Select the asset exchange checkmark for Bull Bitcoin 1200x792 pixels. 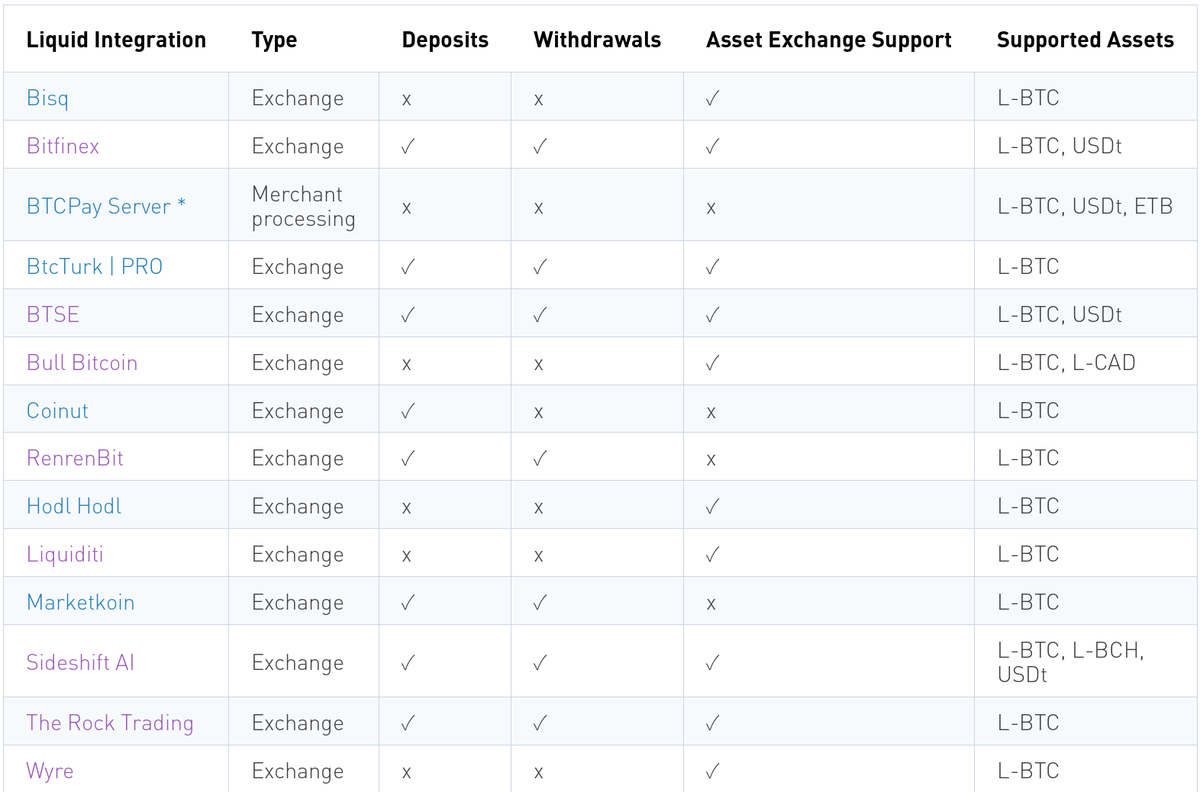(x=711, y=362)
